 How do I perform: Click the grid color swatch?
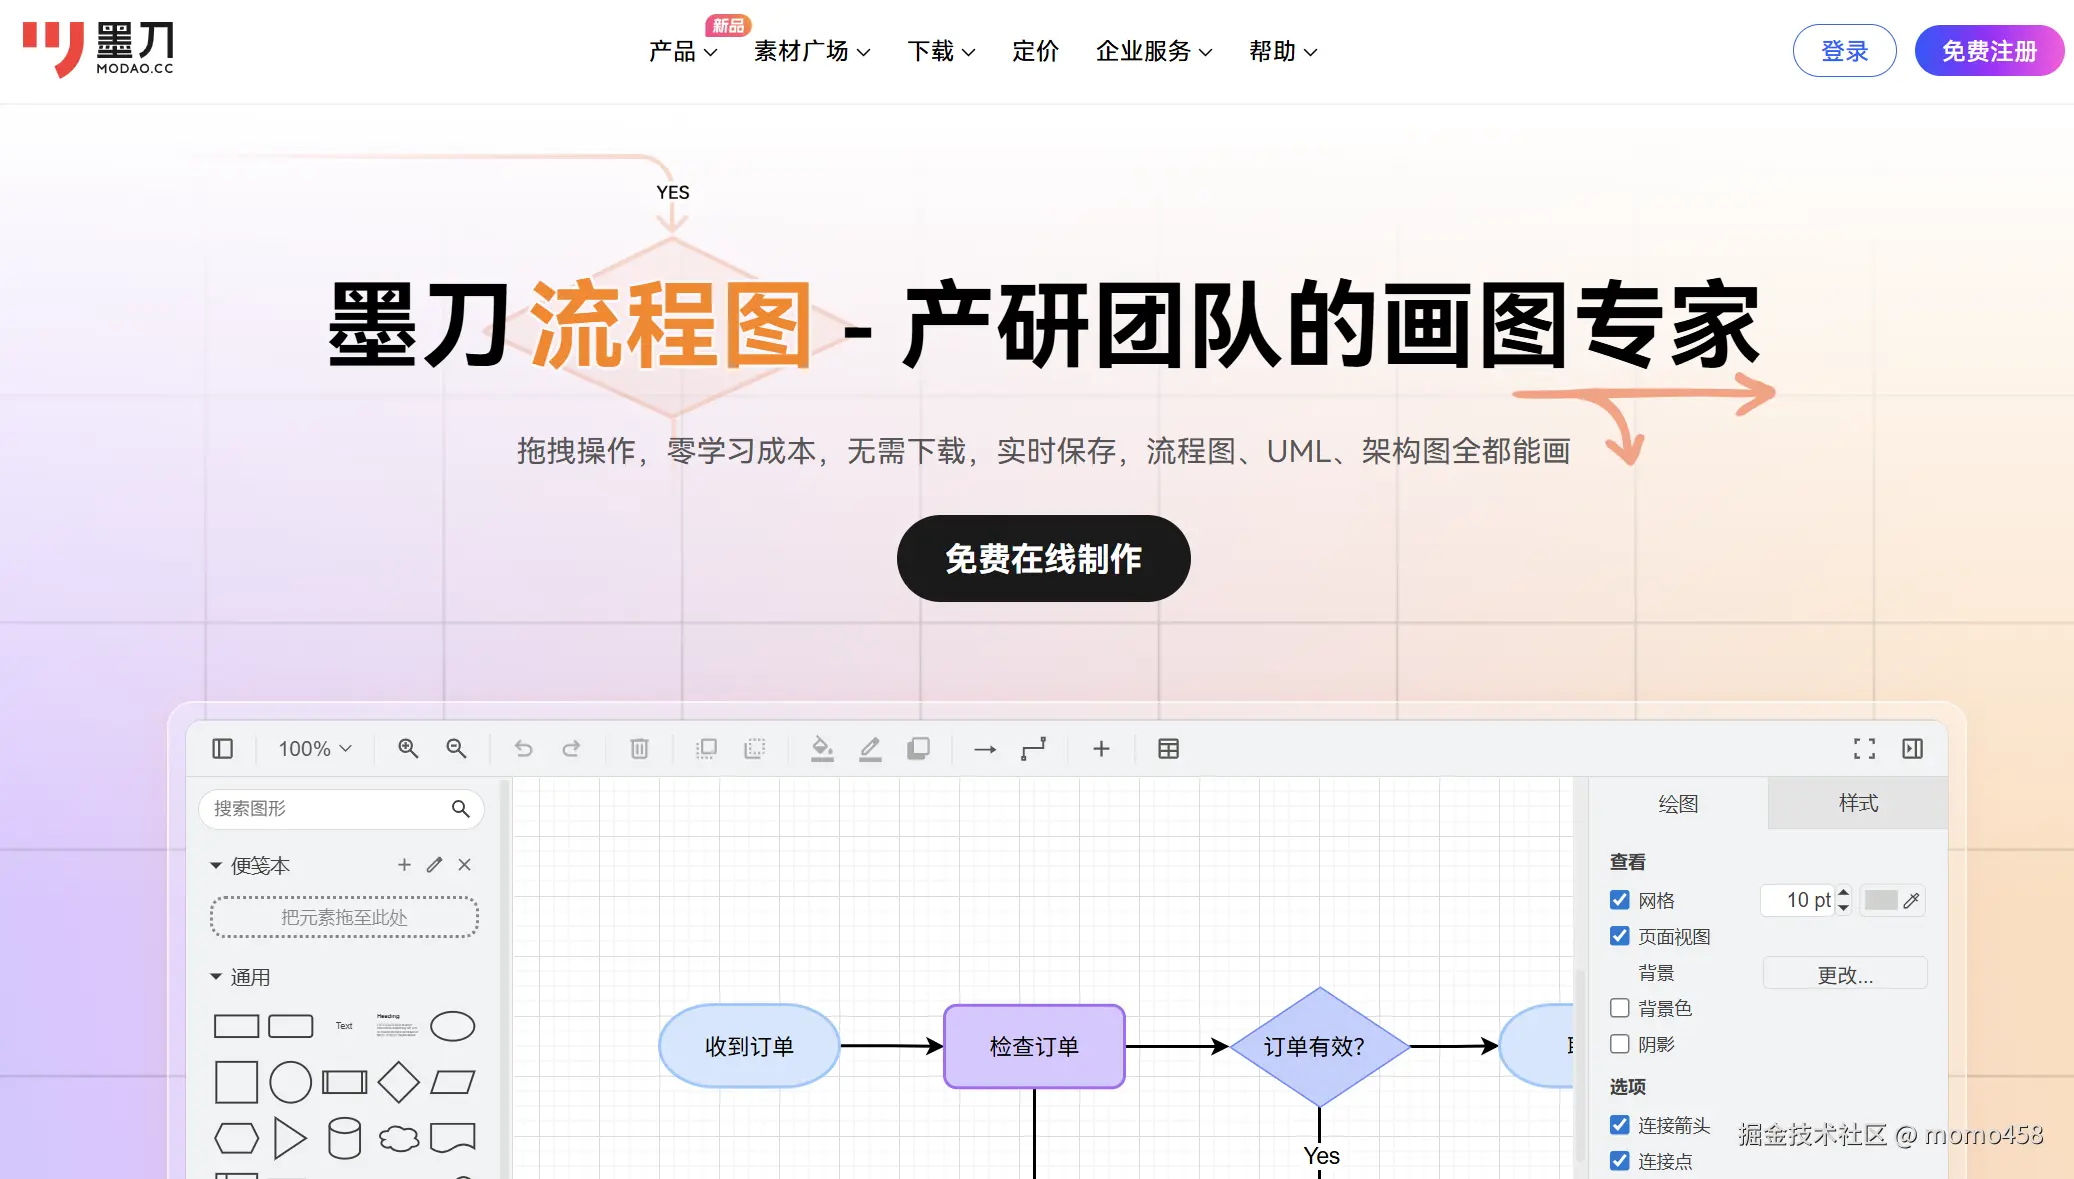[1881, 900]
